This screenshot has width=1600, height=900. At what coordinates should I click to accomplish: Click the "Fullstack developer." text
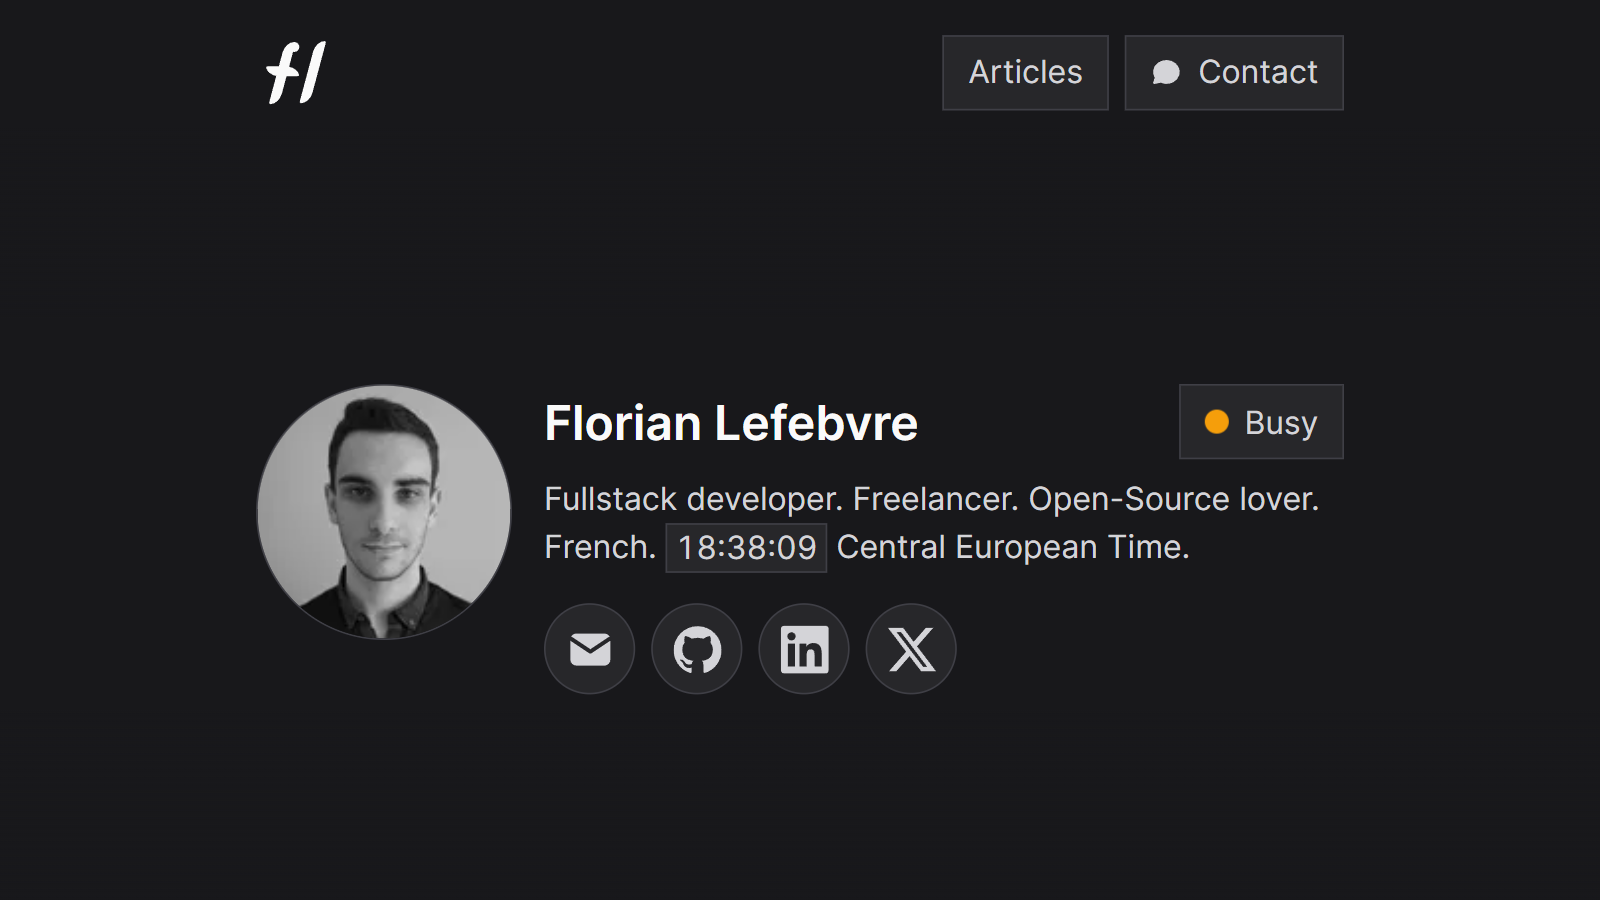693,499
